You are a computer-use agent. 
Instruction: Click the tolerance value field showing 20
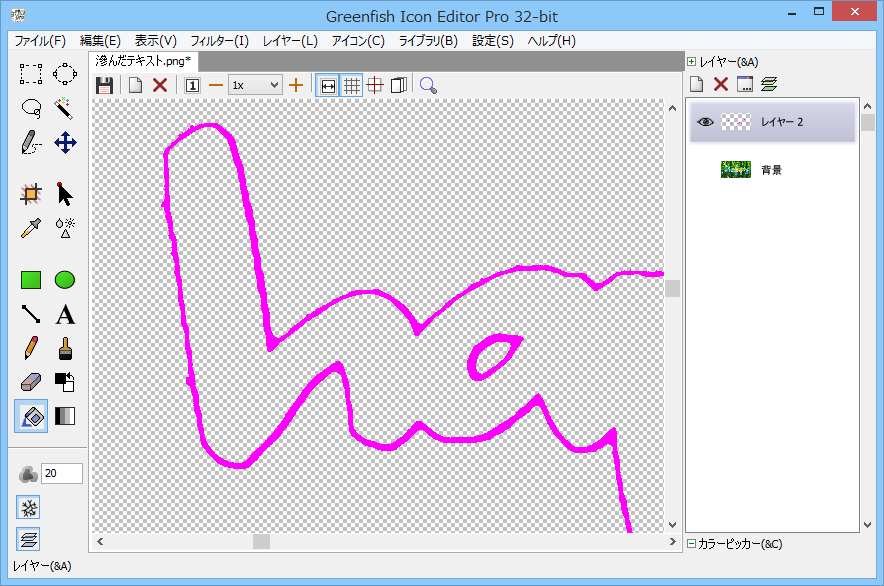click(61, 474)
